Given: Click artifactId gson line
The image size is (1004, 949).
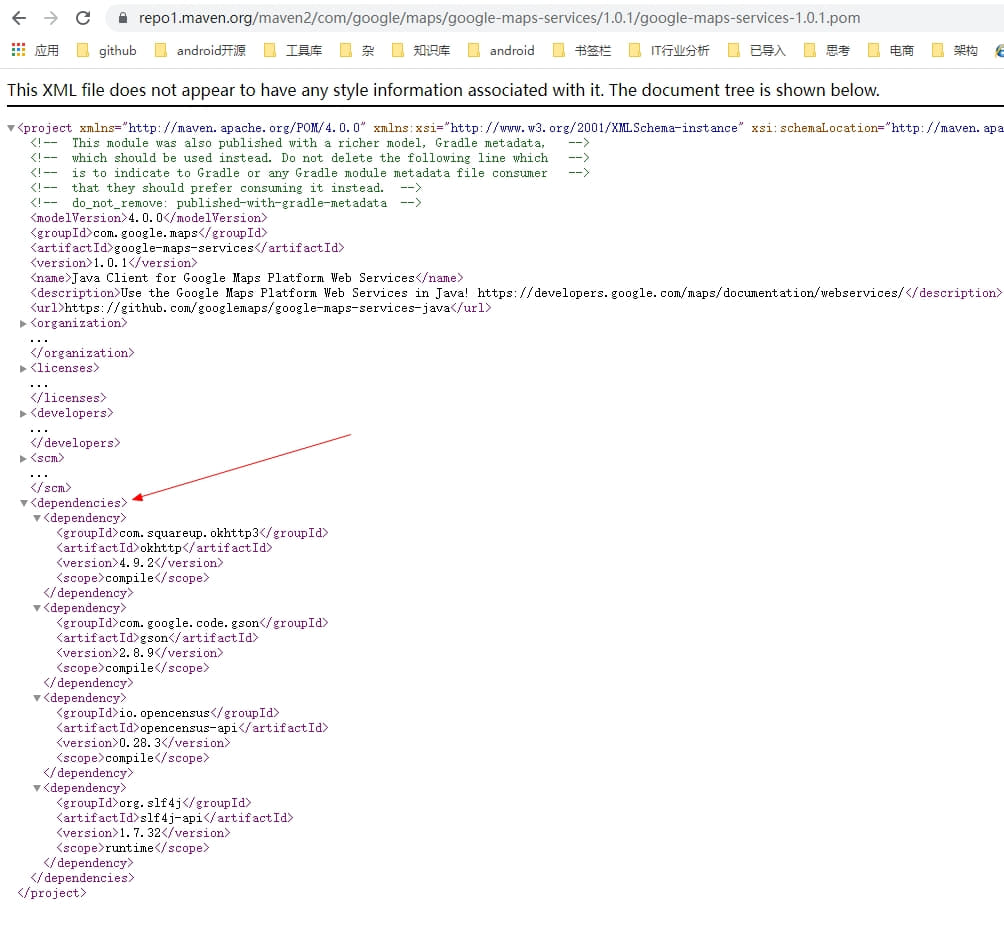Looking at the screenshot, I should (157, 638).
